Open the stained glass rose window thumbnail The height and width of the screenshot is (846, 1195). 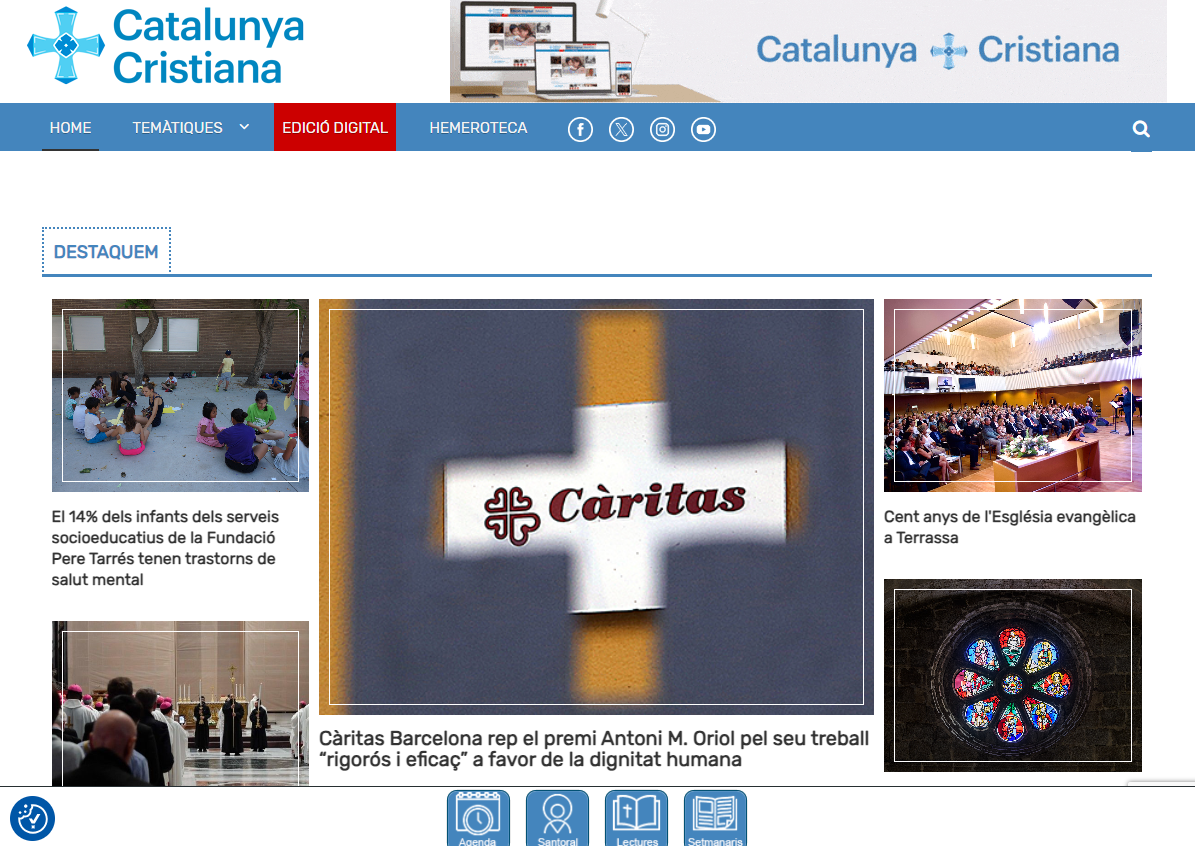point(1013,675)
